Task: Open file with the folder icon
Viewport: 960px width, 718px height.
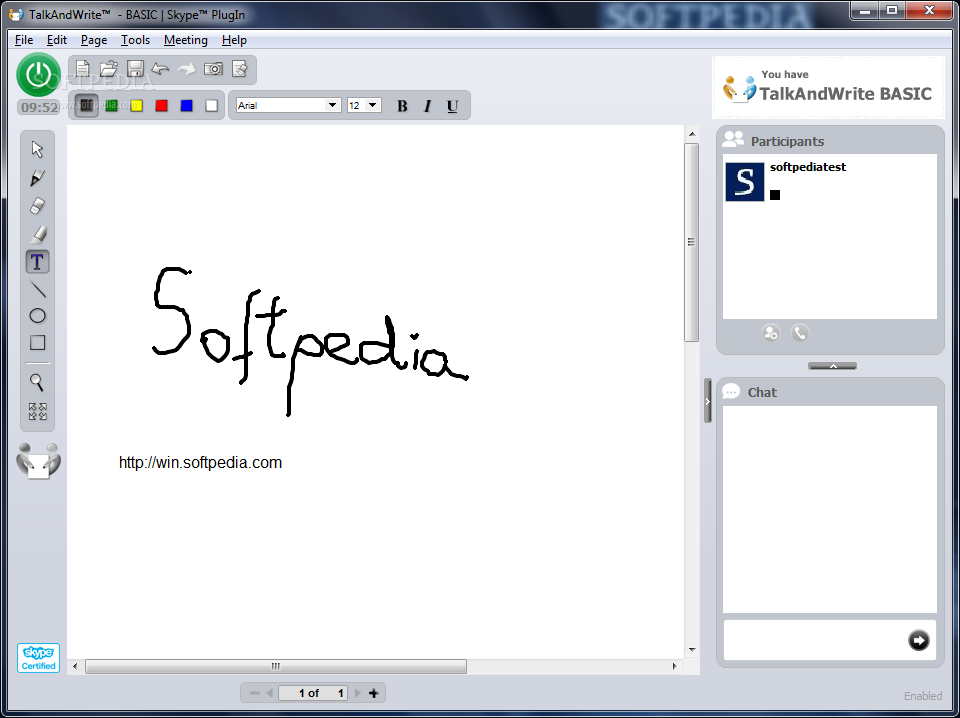Action: click(x=108, y=69)
